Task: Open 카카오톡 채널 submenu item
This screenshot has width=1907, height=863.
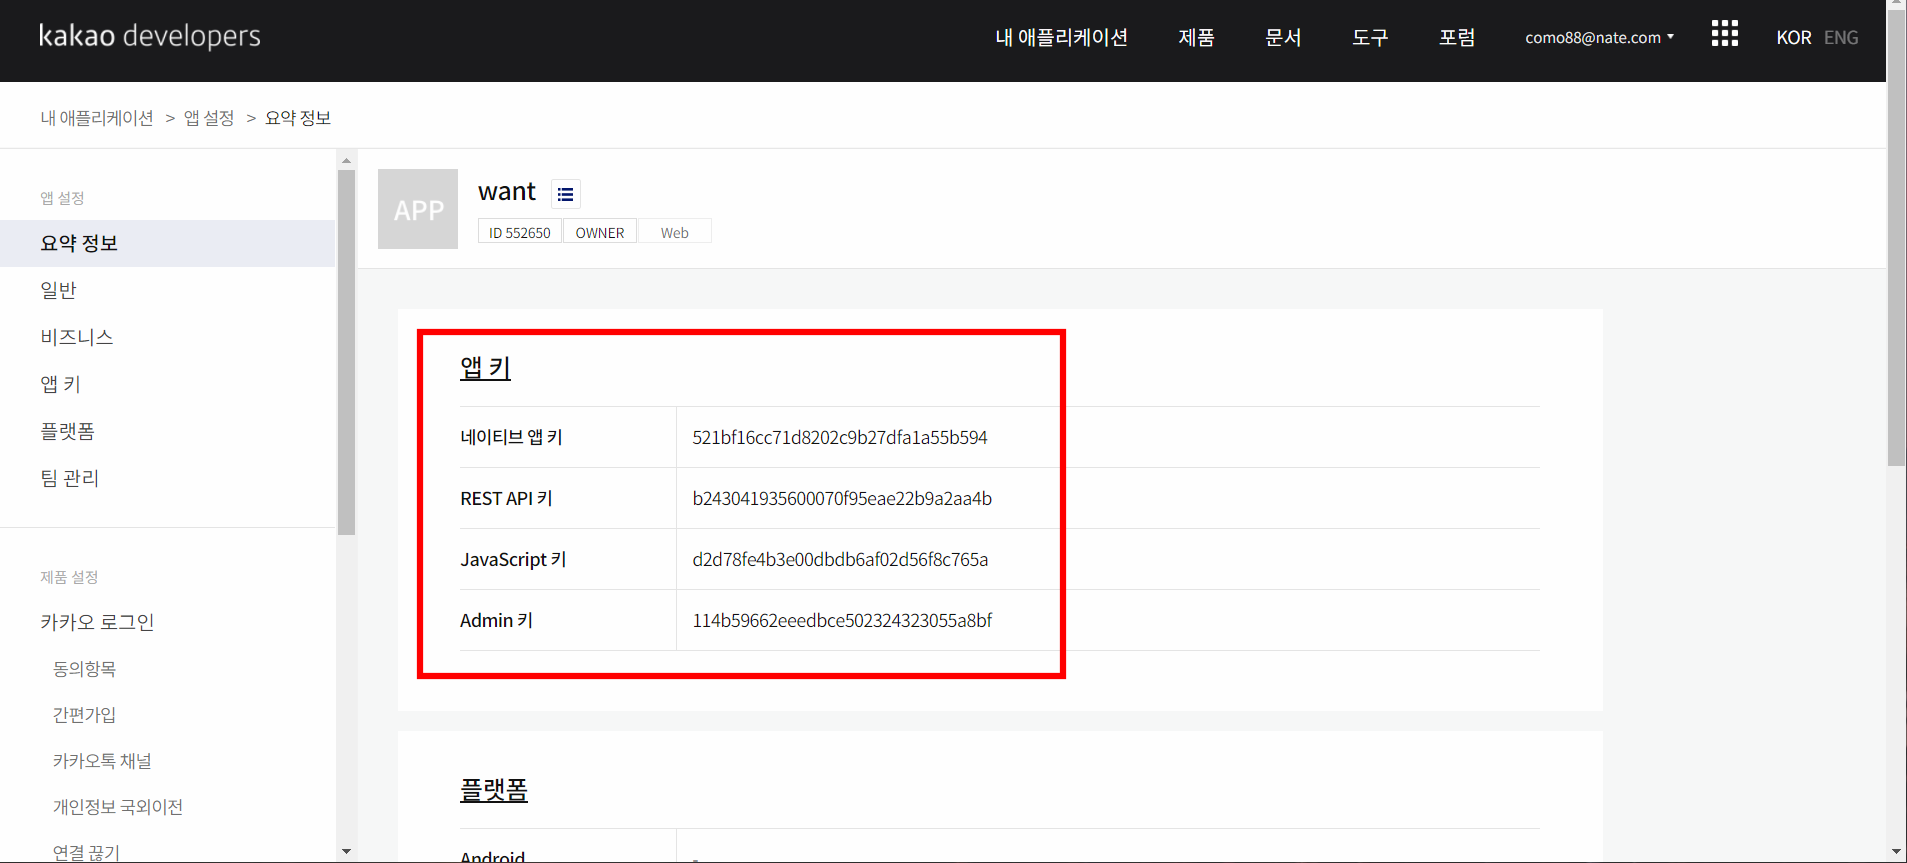Action: [102, 761]
